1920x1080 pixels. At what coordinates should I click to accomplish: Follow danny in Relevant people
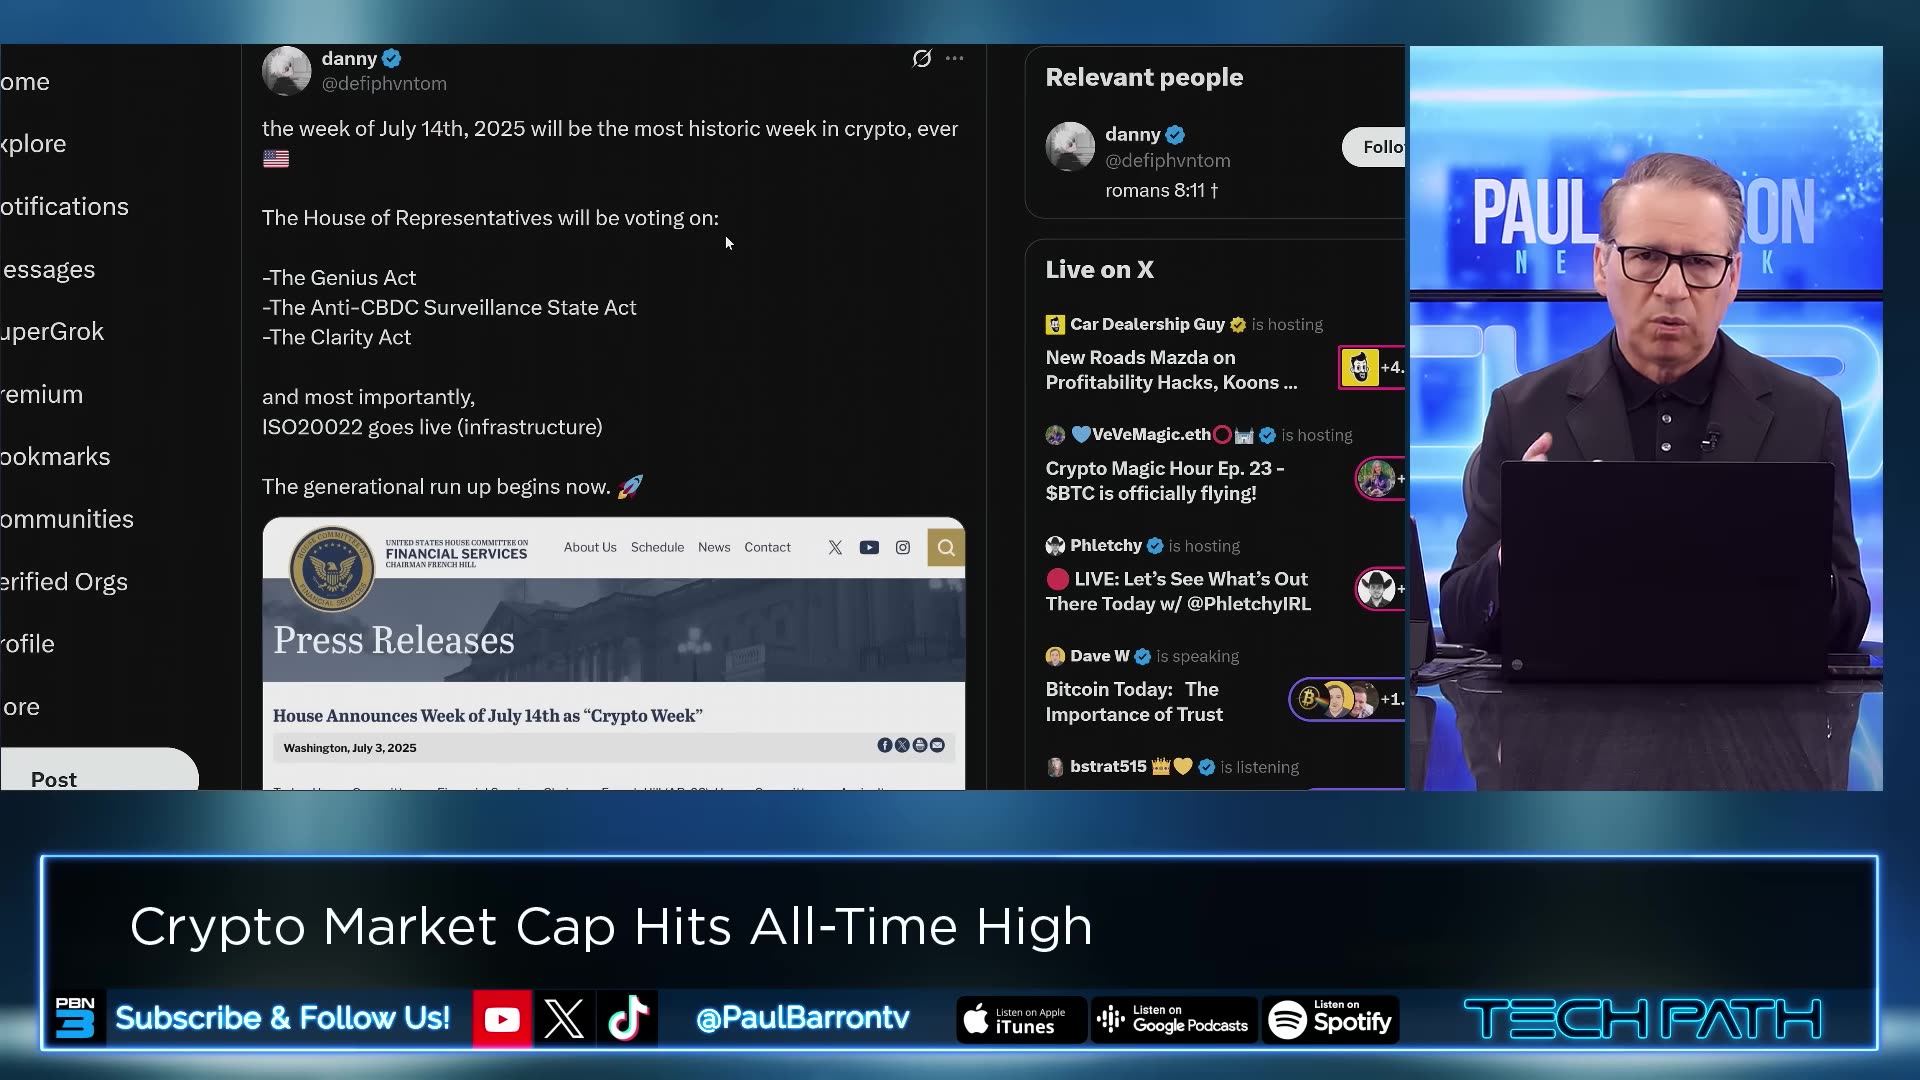[x=1377, y=147]
